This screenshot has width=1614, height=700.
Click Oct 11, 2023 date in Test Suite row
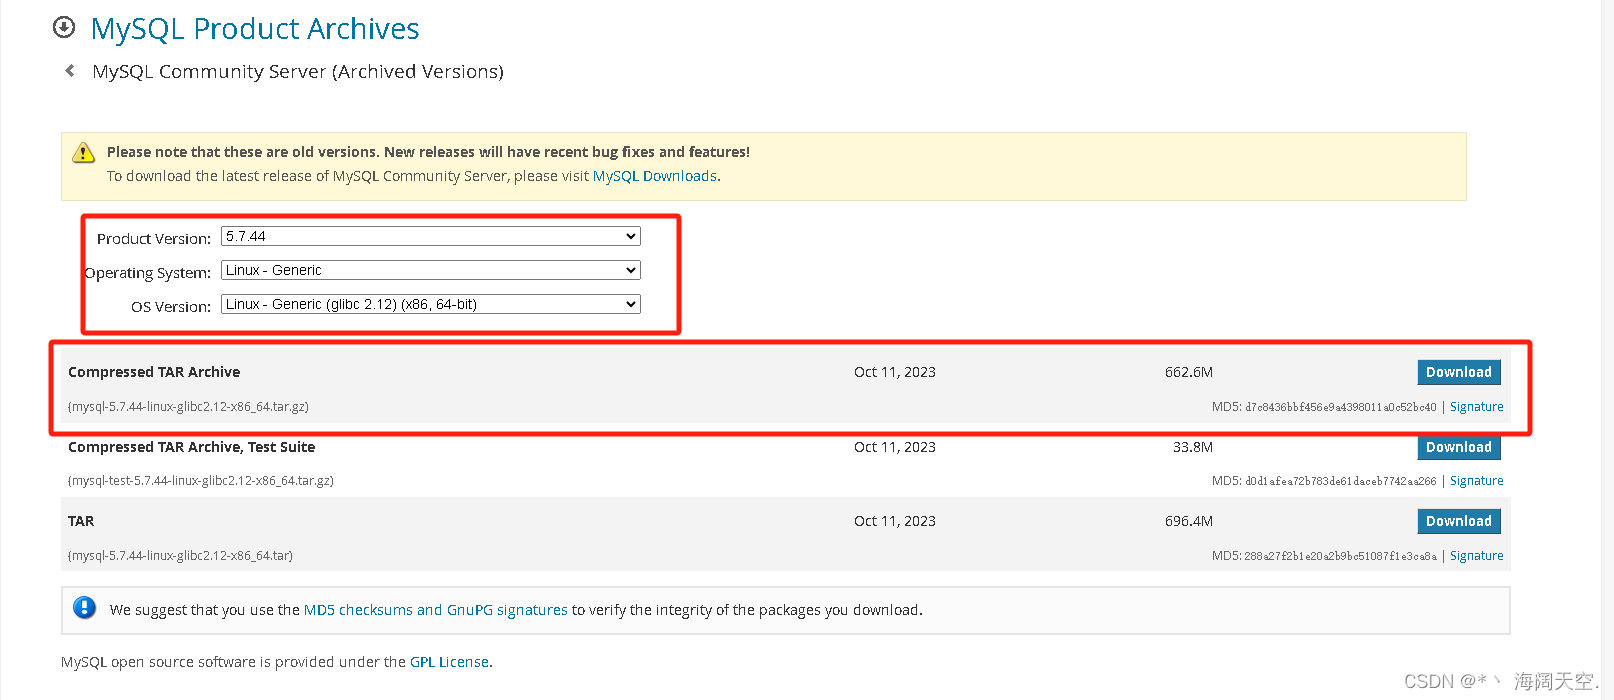(x=895, y=447)
